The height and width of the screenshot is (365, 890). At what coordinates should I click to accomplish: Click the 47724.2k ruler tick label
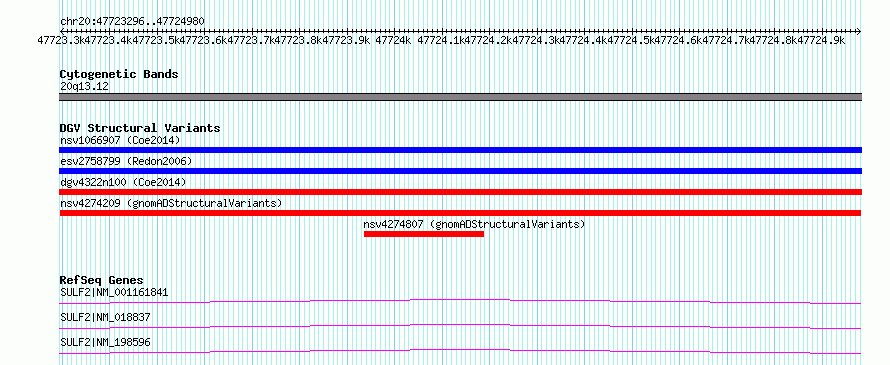click(489, 40)
